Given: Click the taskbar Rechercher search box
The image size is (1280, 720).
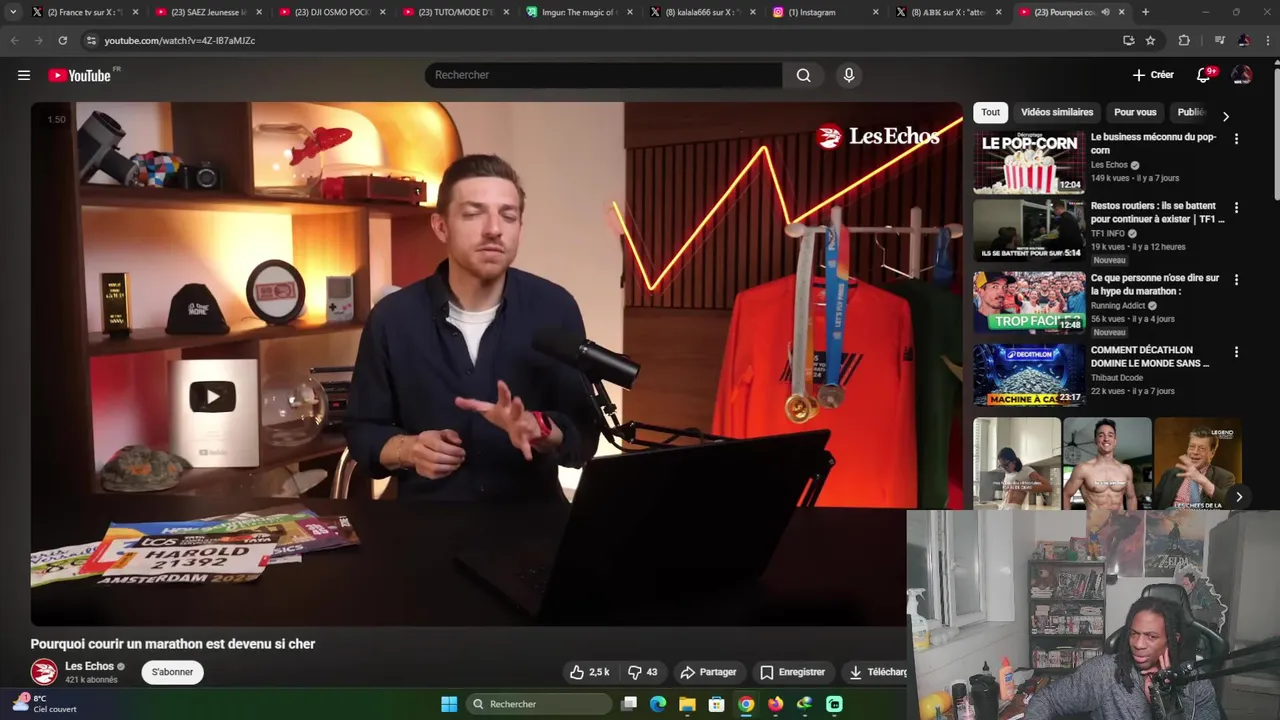Looking at the screenshot, I should (x=539, y=704).
